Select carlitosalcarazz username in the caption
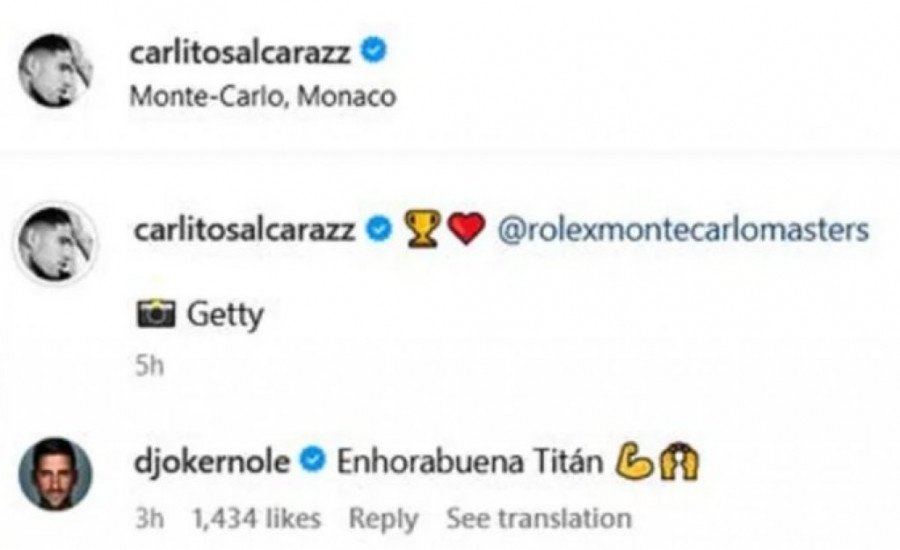This screenshot has width=900, height=550. [x=240, y=229]
